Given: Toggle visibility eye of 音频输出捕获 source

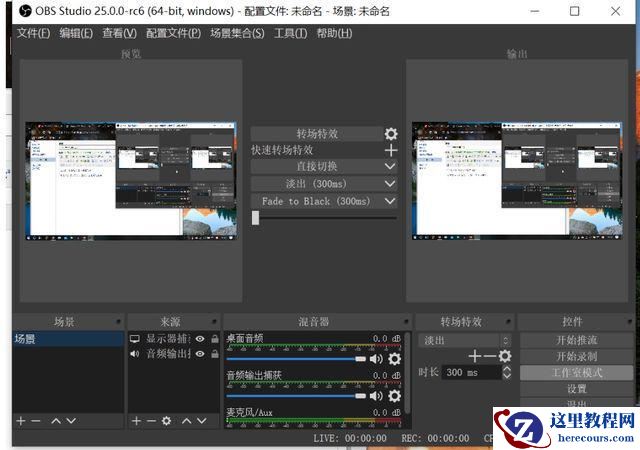Looking at the screenshot, I should pos(200,354).
